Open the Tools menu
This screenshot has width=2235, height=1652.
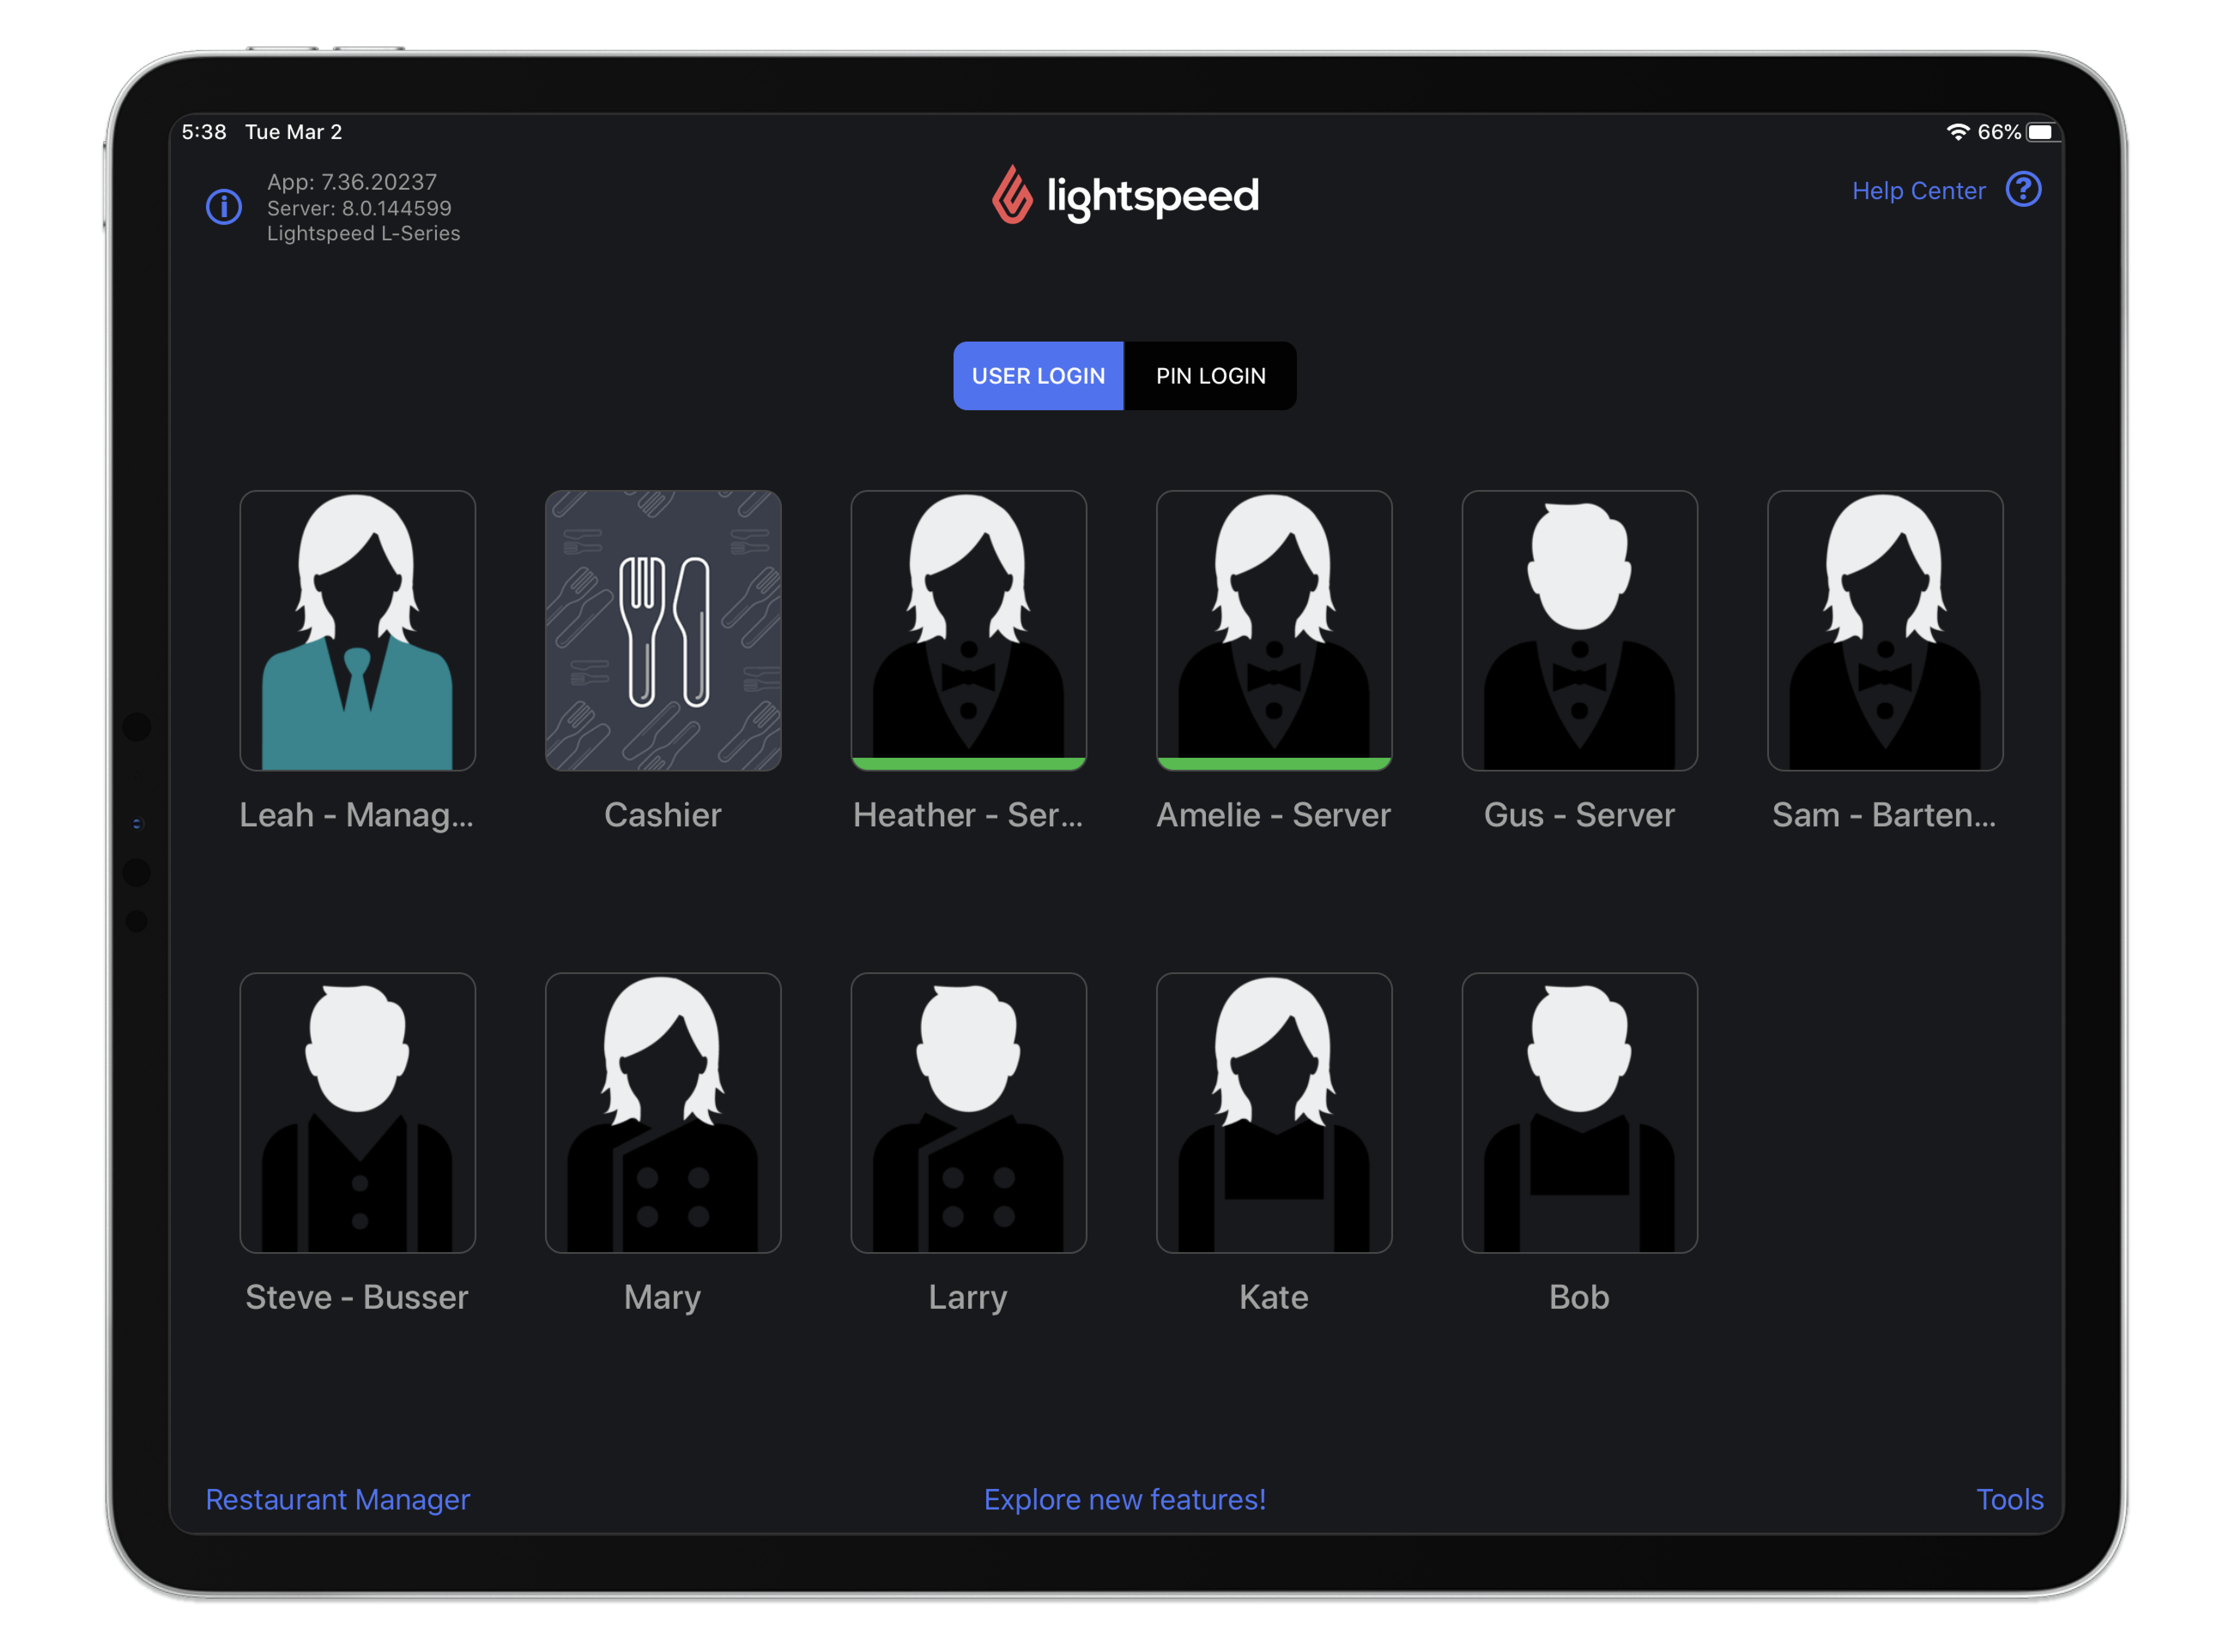click(2010, 1499)
